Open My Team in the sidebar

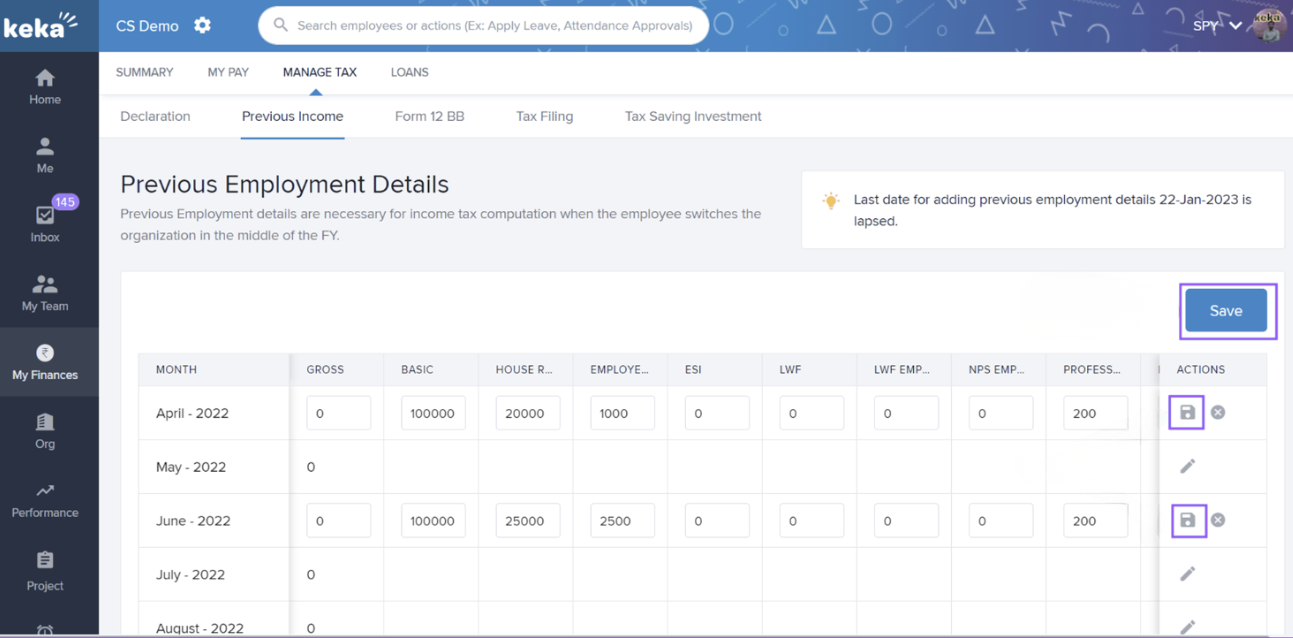[45, 293]
